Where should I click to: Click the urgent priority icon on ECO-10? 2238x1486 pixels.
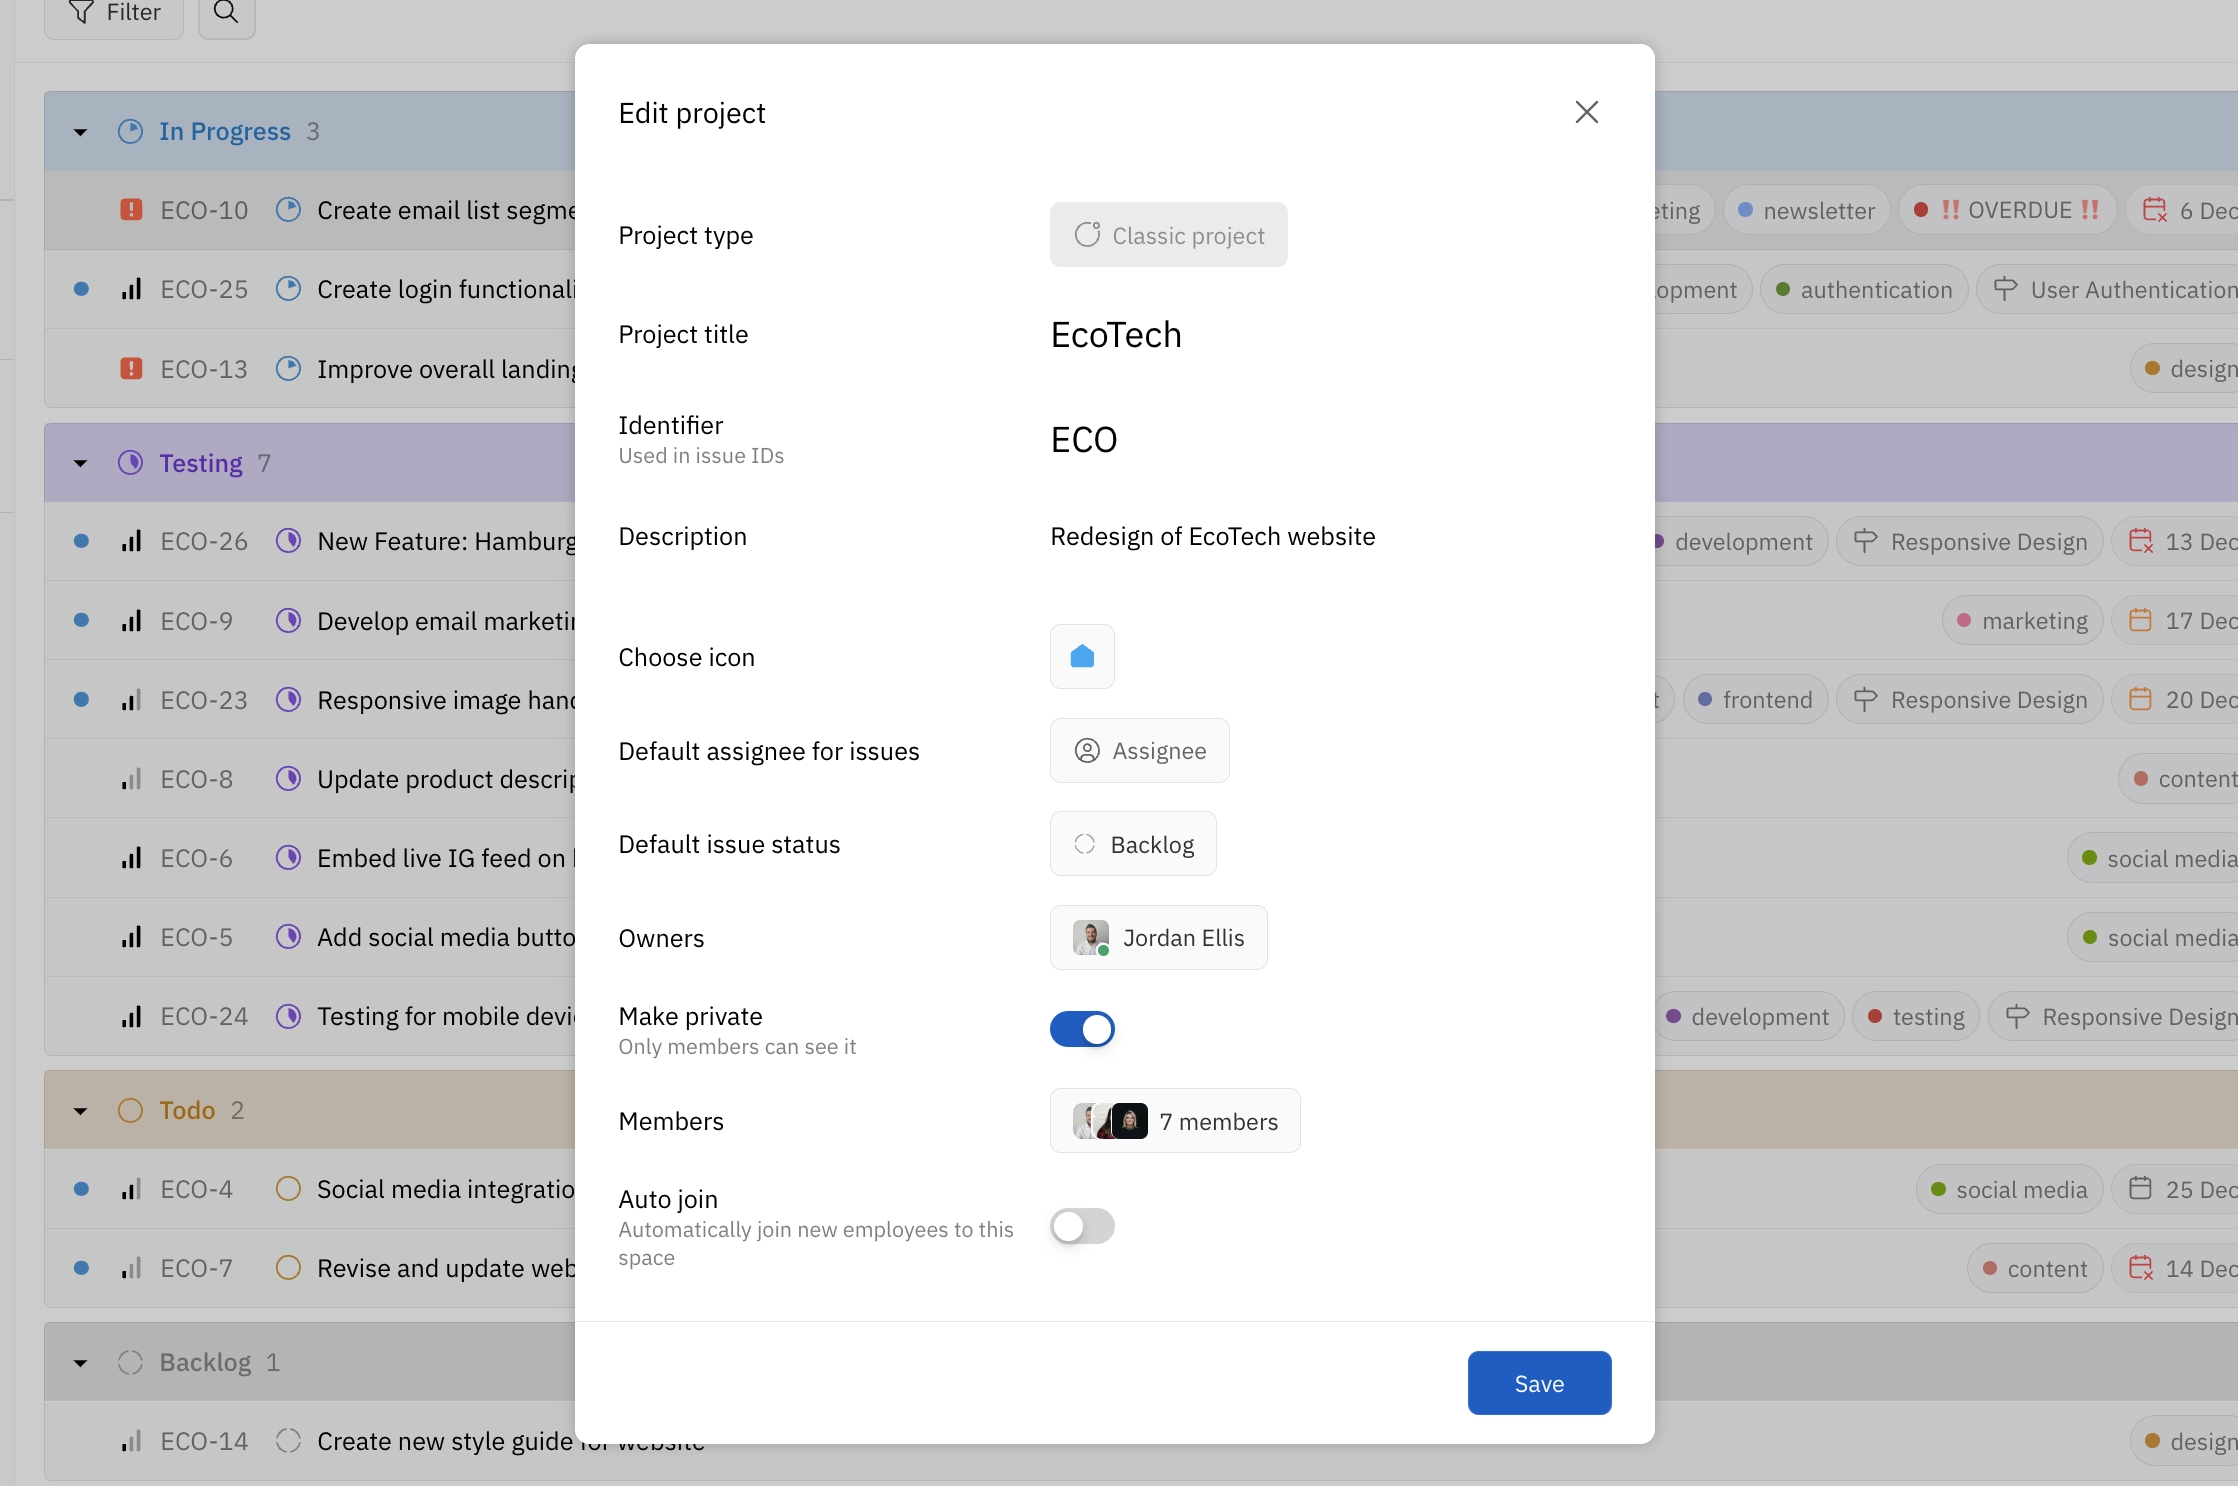pyautogui.click(x=131, y=210)
